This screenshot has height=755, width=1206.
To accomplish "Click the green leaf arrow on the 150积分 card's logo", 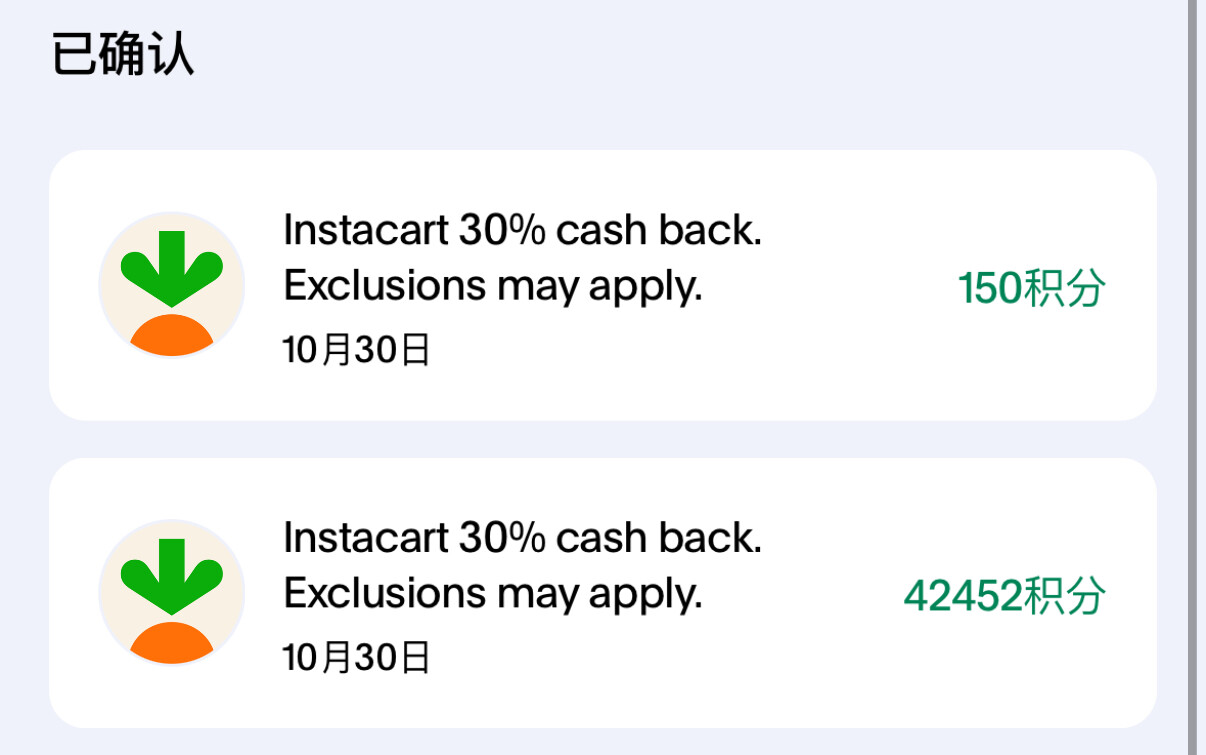I will click(172, 268).
